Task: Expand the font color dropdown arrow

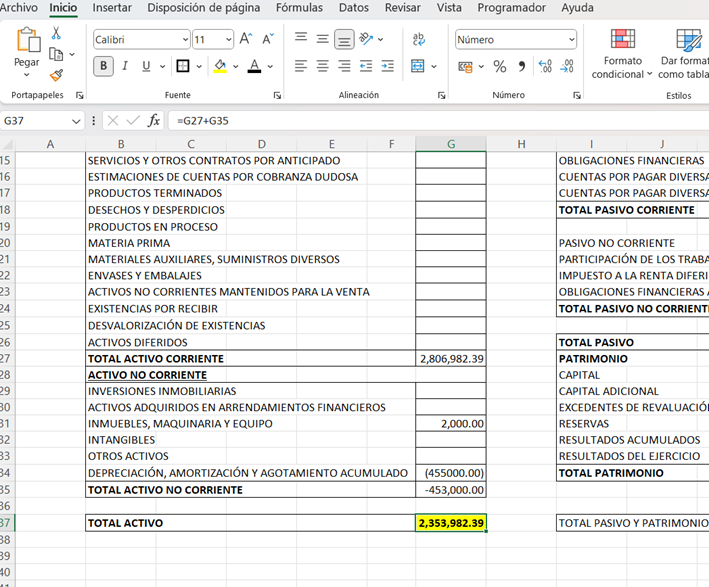Action: pos(270,66)
